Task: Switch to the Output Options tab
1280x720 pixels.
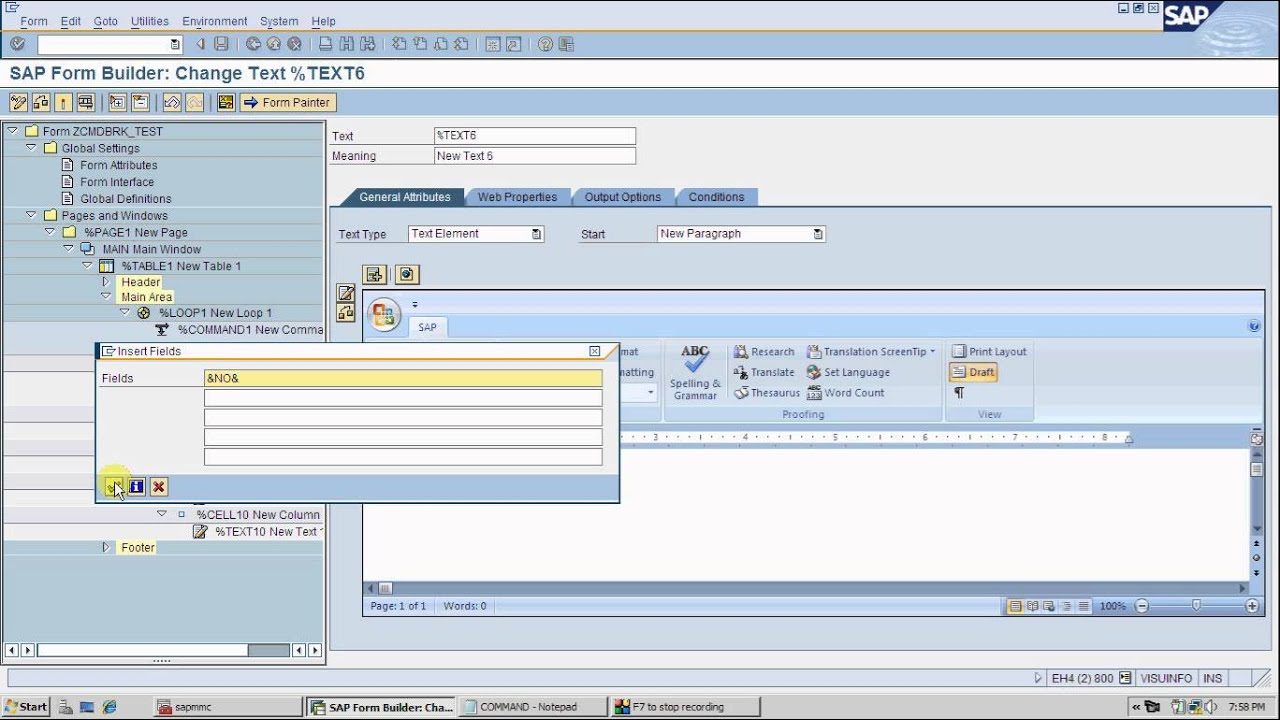Action: pyautogui.click(x=622, y=197)
